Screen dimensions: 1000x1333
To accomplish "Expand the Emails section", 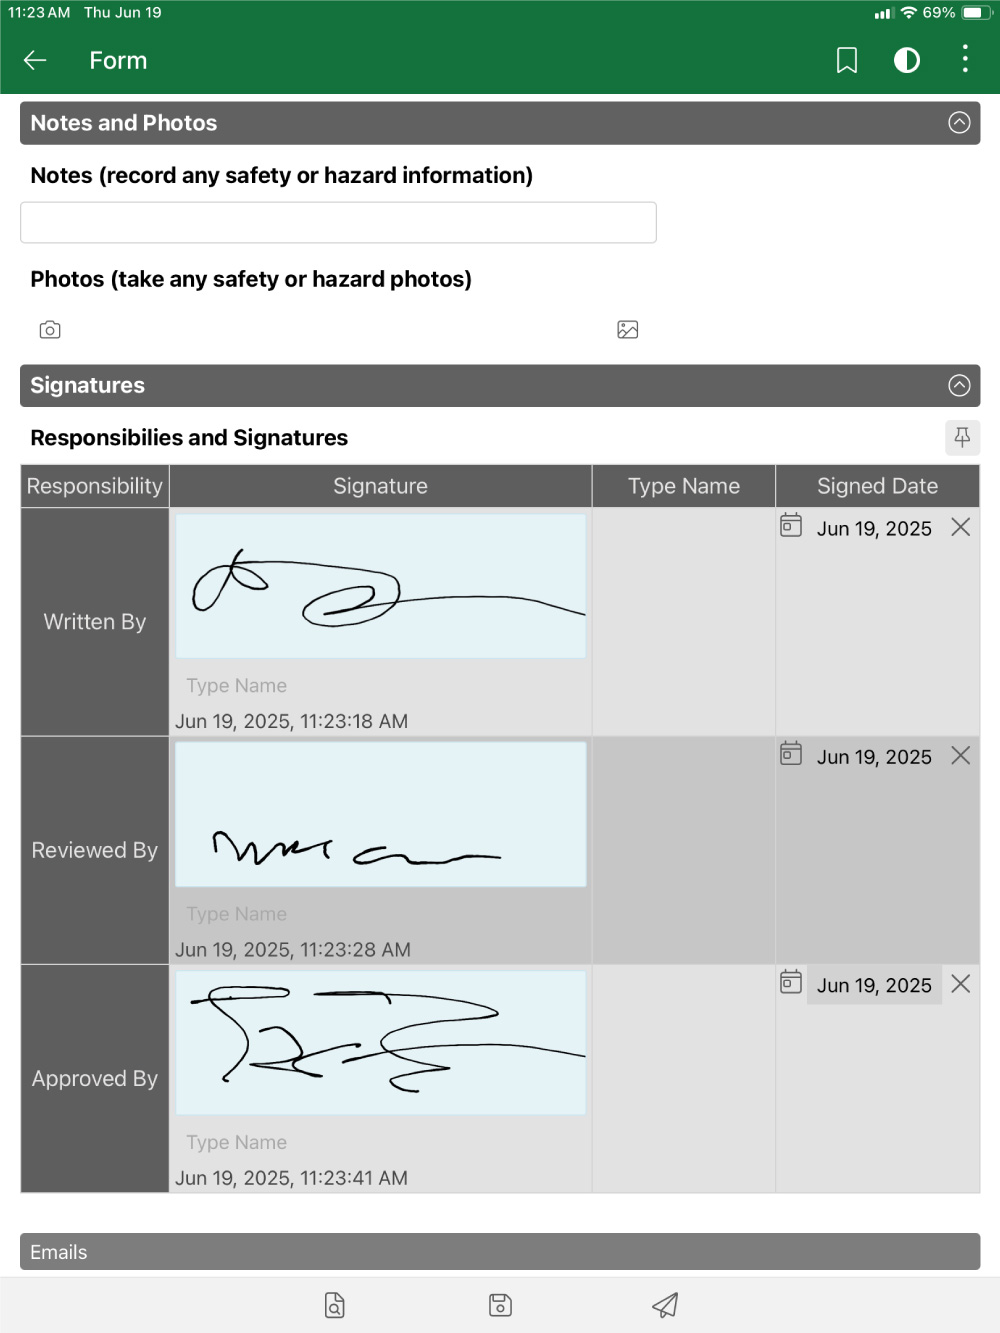I will pos(500,1252).
